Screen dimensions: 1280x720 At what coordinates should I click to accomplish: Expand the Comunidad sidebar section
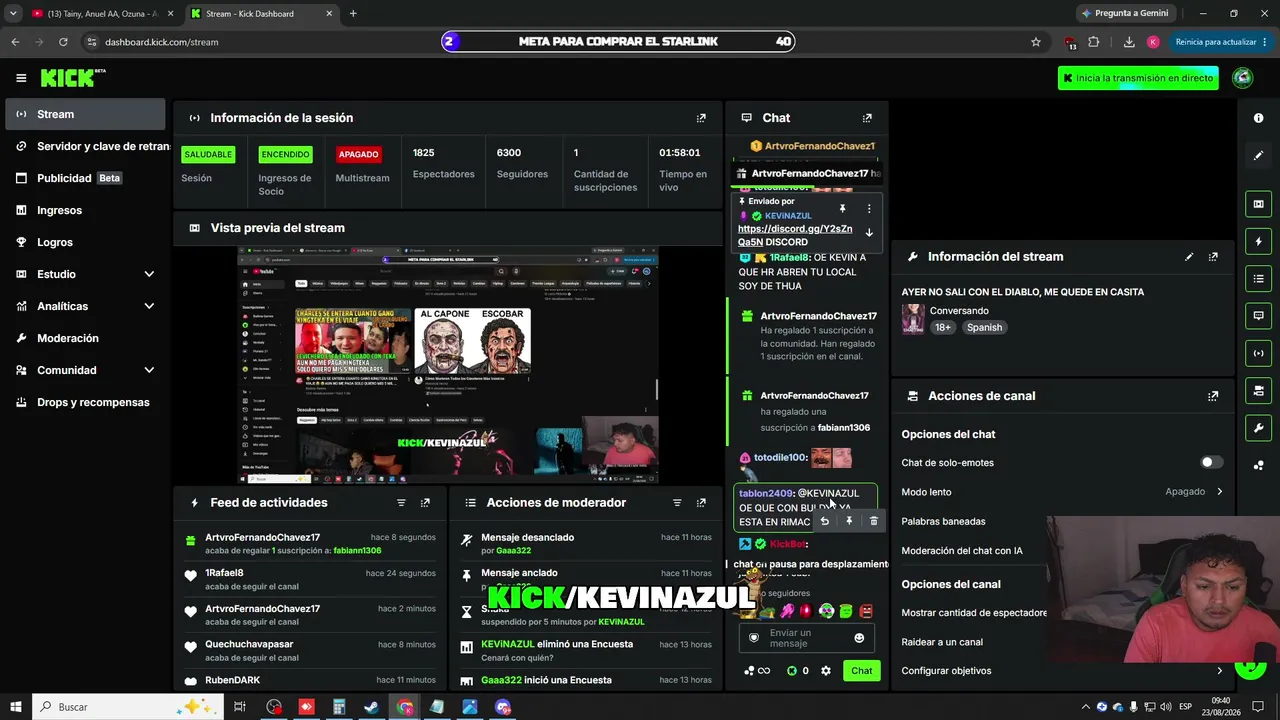coord(149,370)
